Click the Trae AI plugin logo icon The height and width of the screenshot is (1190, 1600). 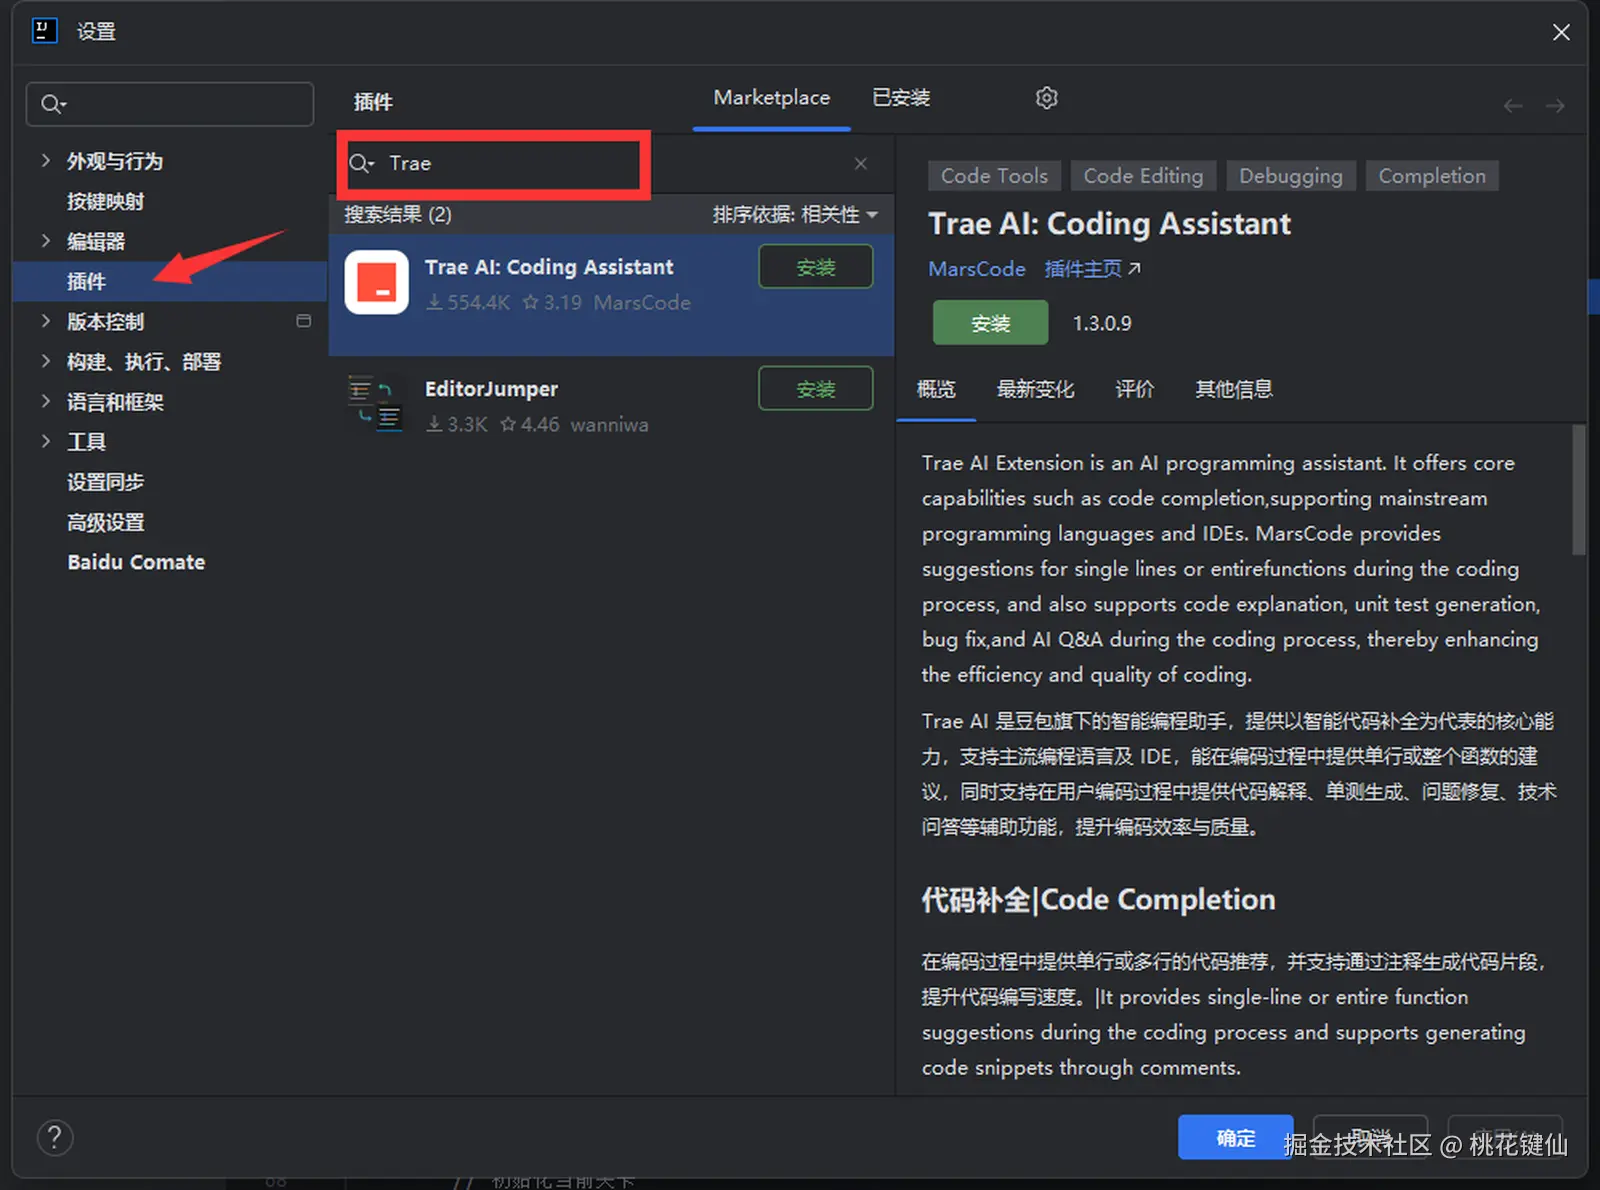click(377, 282)
